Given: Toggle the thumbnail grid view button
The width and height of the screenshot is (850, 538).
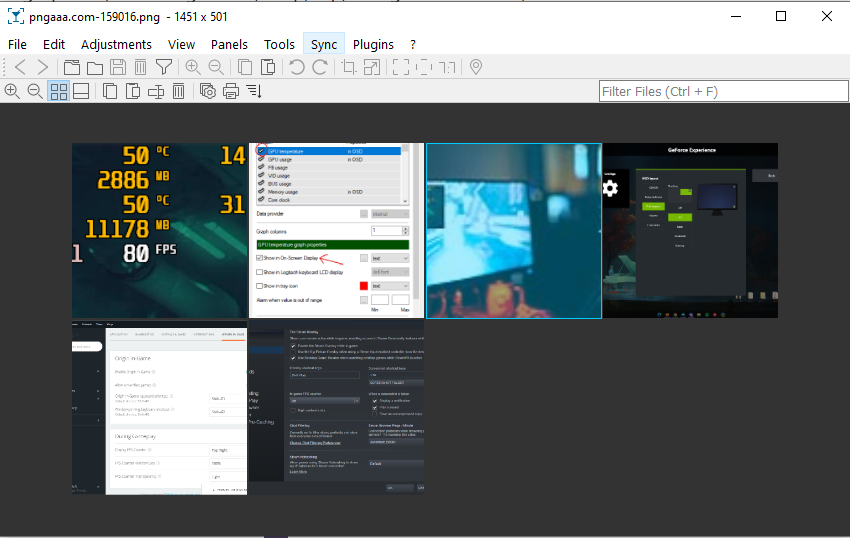Looking at the screenshot, I should click(59, 91).
